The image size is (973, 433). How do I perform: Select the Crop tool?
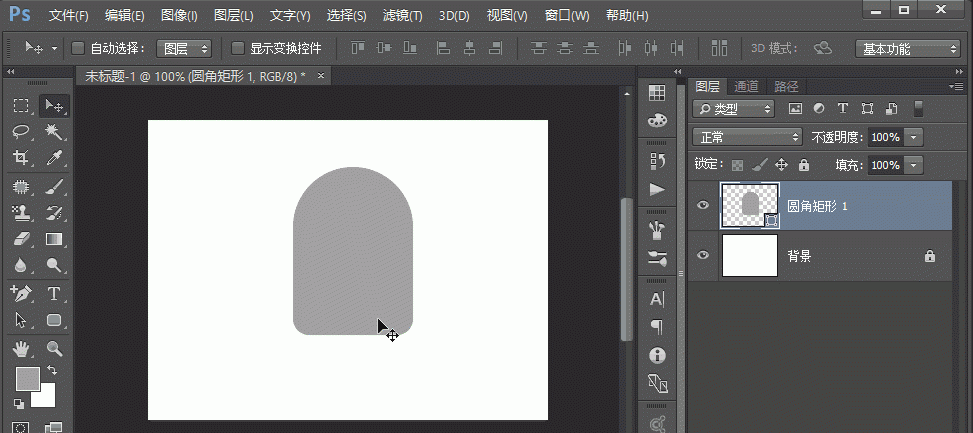21,158
